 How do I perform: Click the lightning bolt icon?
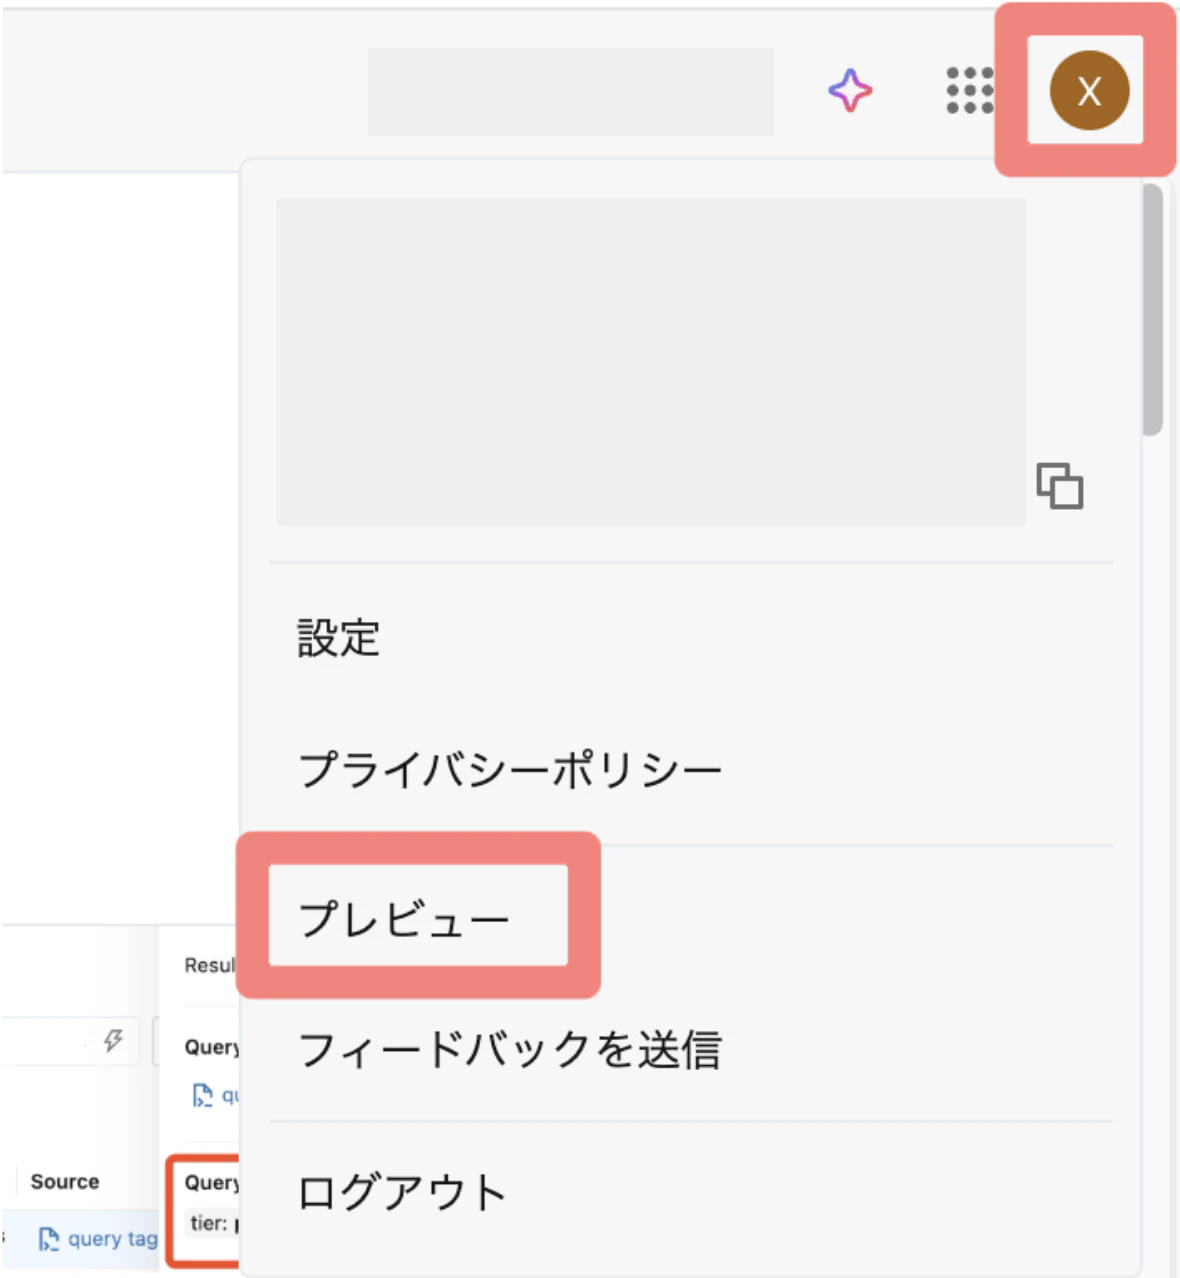[x=113, y=1041]
